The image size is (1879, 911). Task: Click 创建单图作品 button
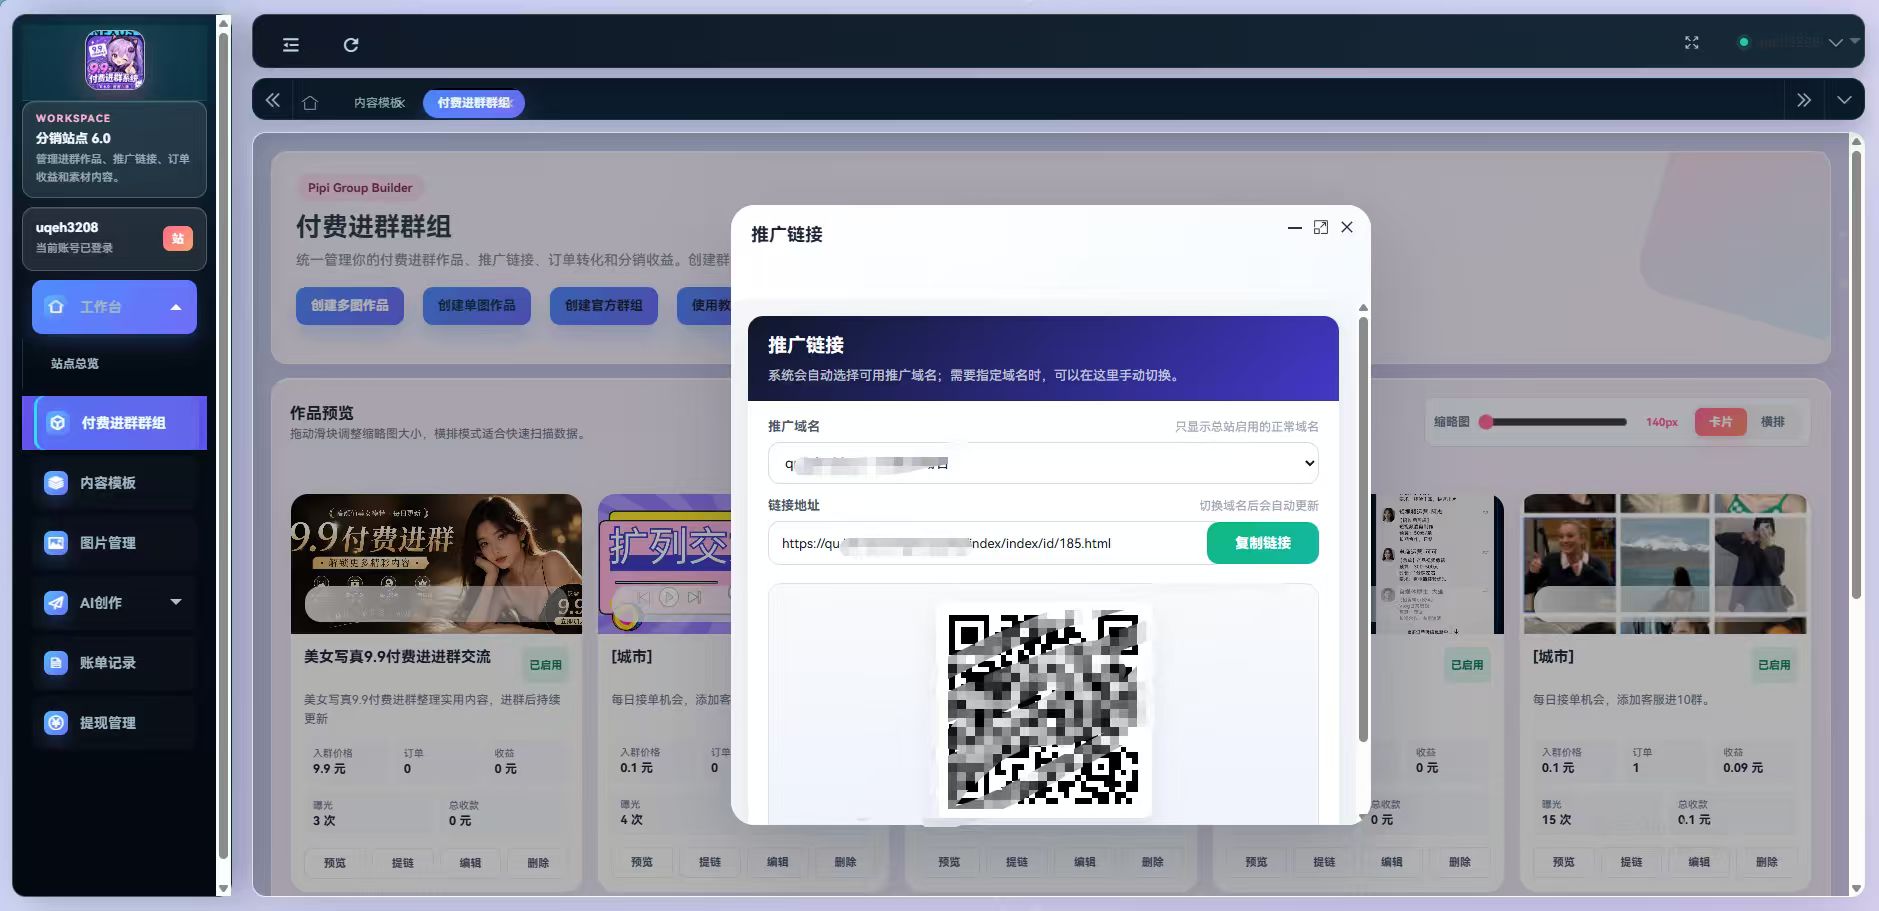(x=476, y=305)
